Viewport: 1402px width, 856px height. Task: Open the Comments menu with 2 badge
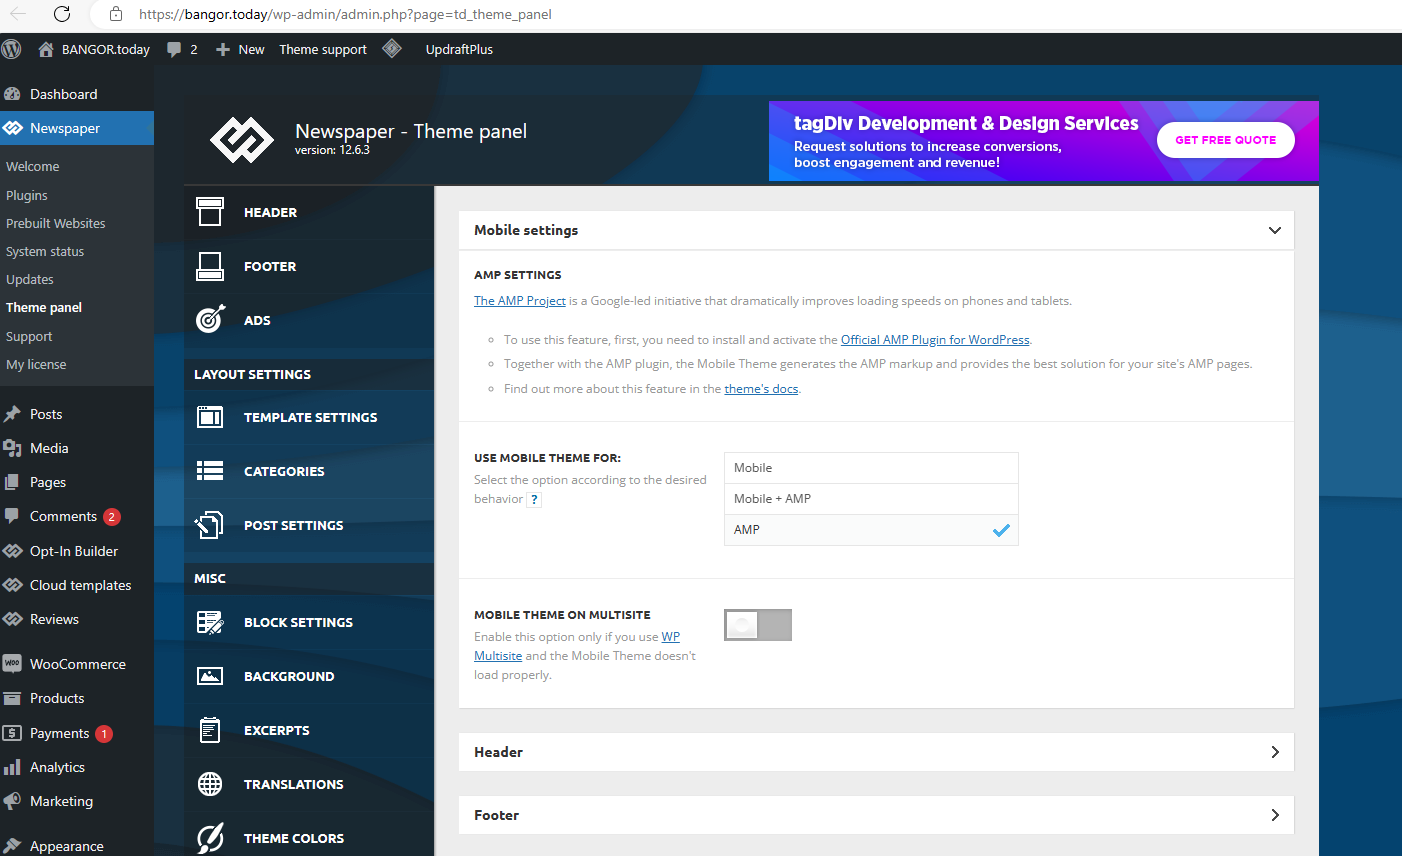click(77, 517)
